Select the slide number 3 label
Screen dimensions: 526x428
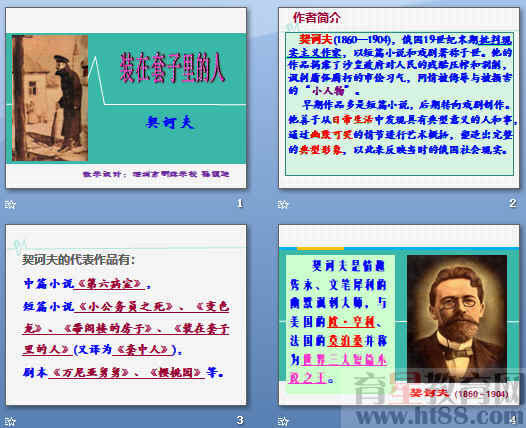tap(240, 420)
